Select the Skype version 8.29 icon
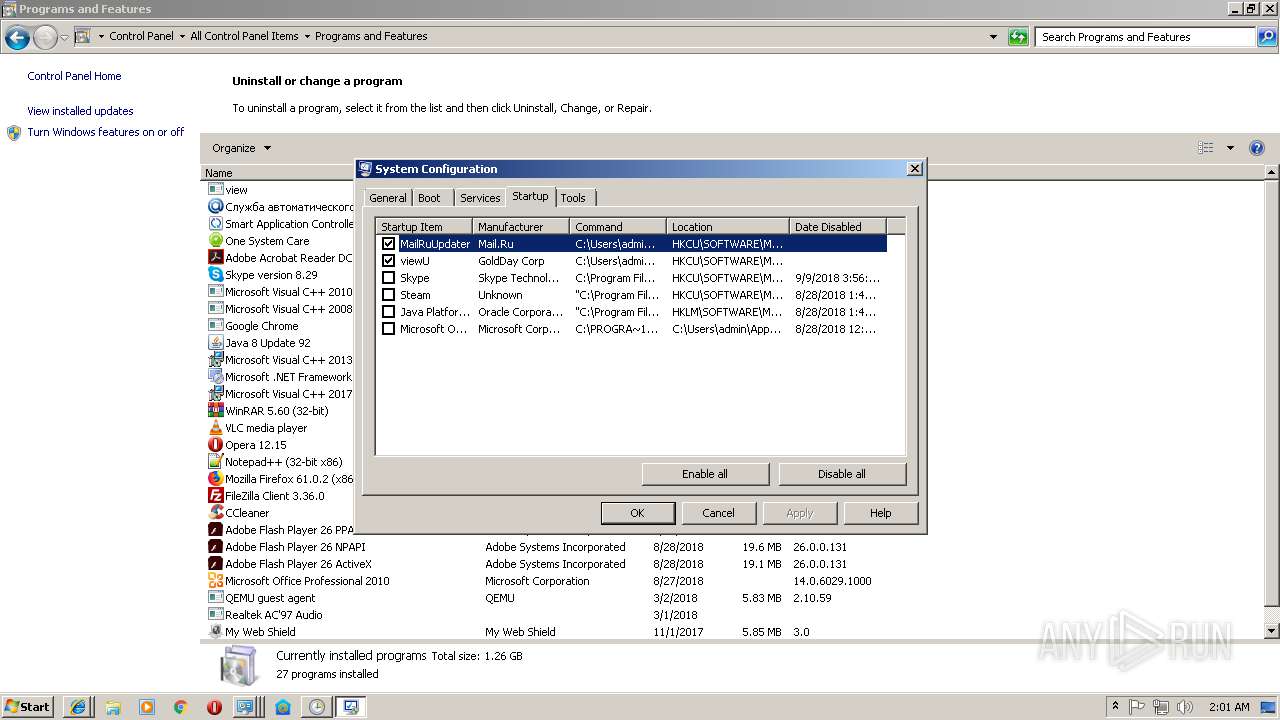Screen dimensions: 1280x720 [216, 275]
